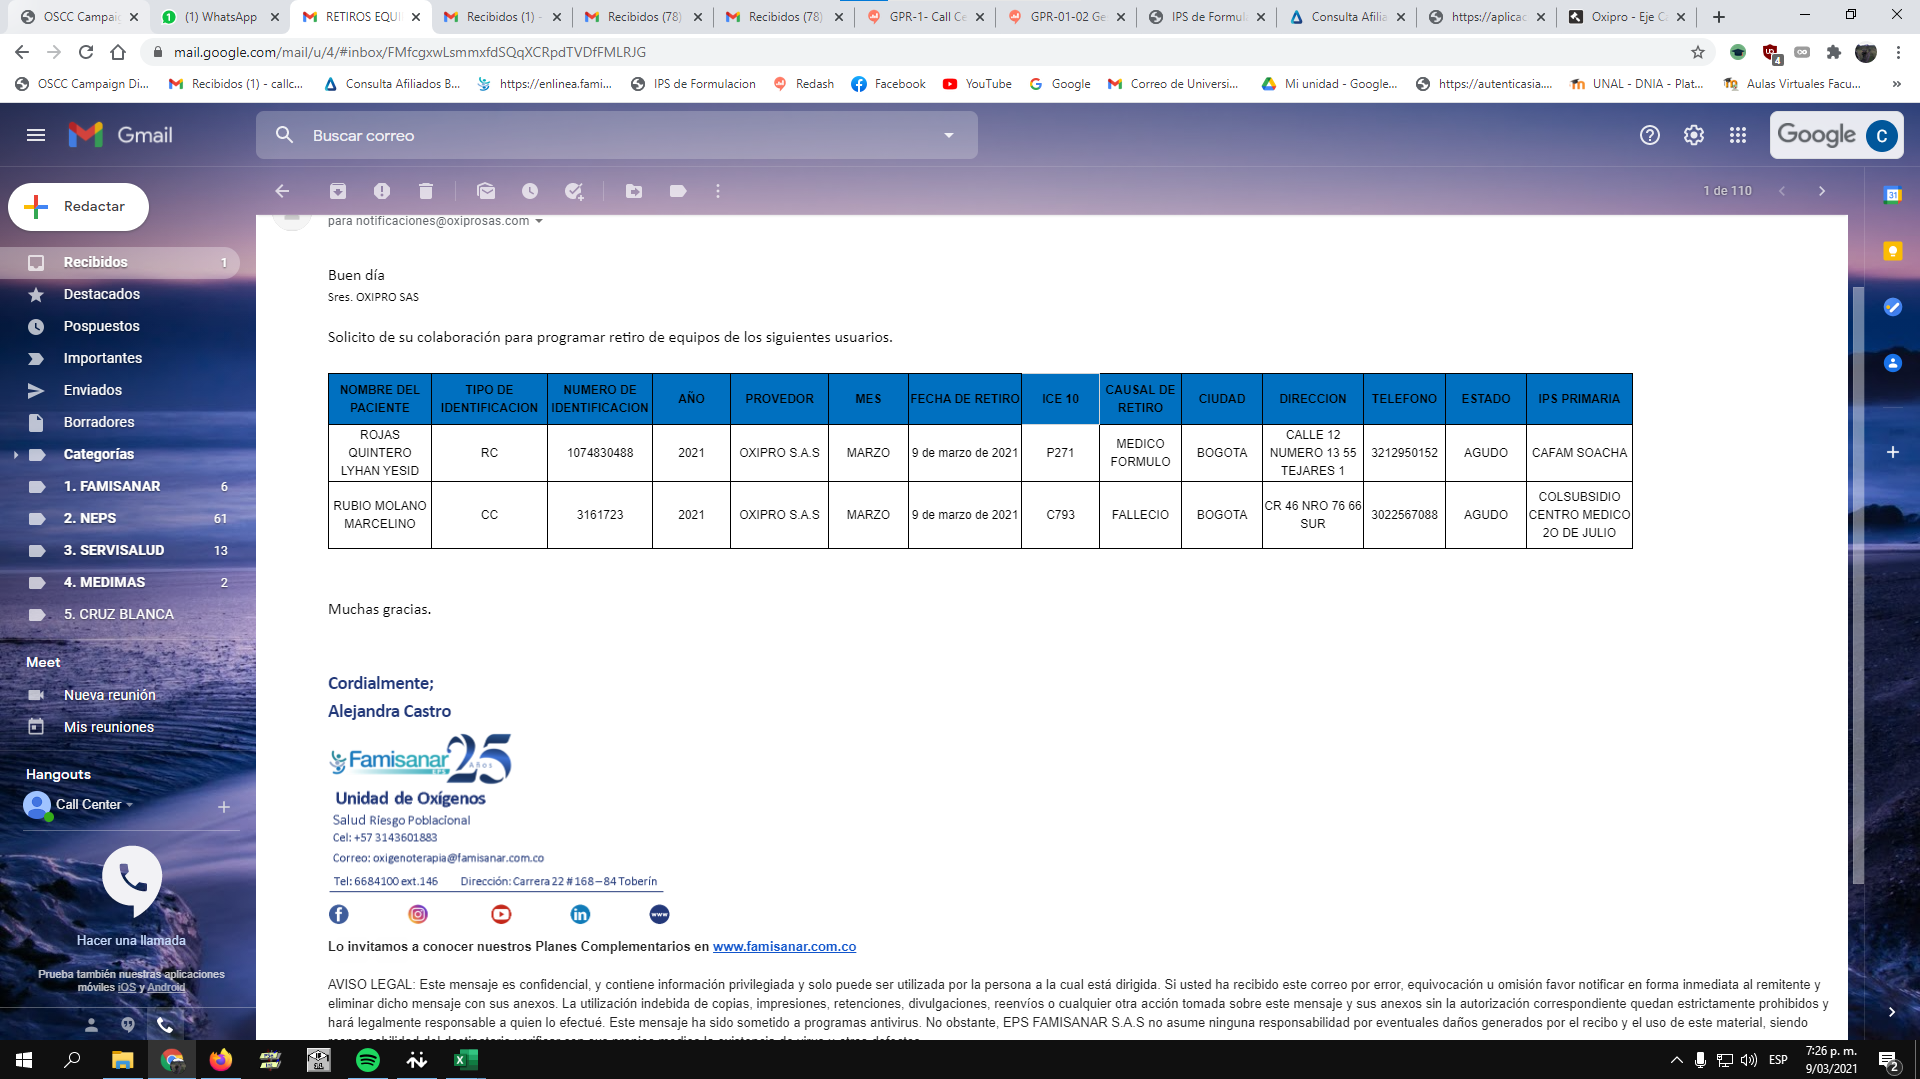Open Famisanar Instagram icon in signature
This screenshot has height=1079, width=1920.
(x=418, y=914)
